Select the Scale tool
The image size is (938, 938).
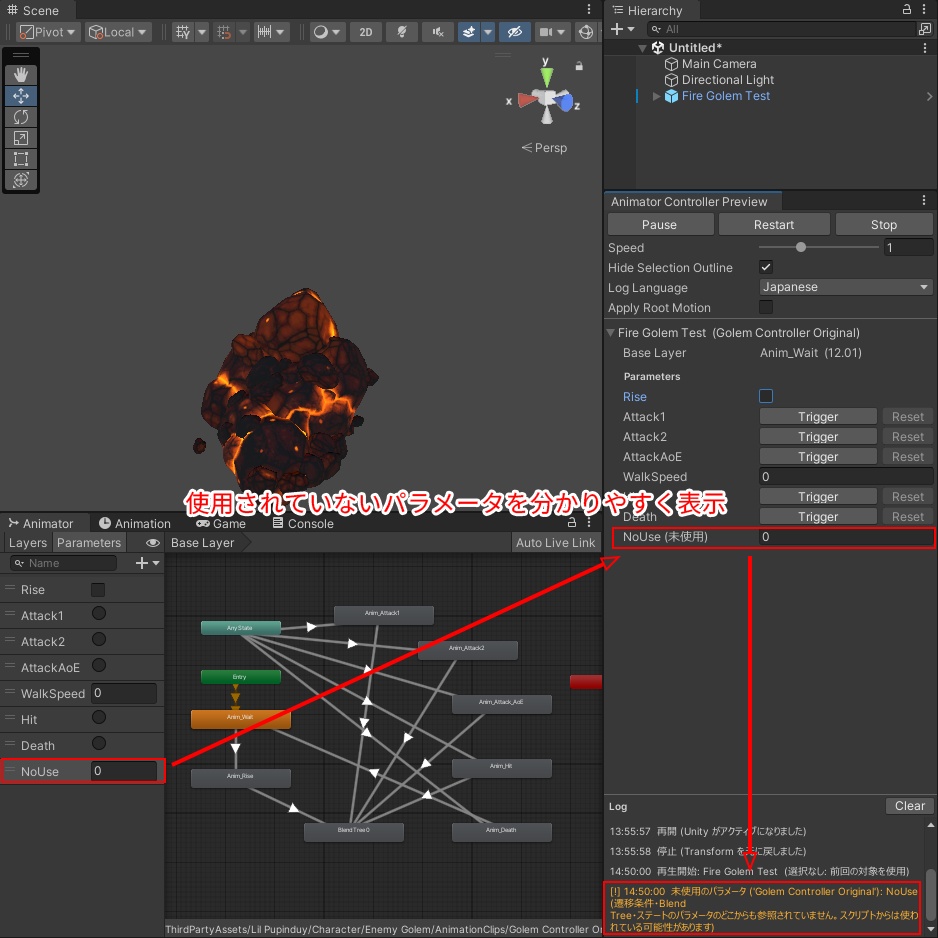[x=21, y=138]
